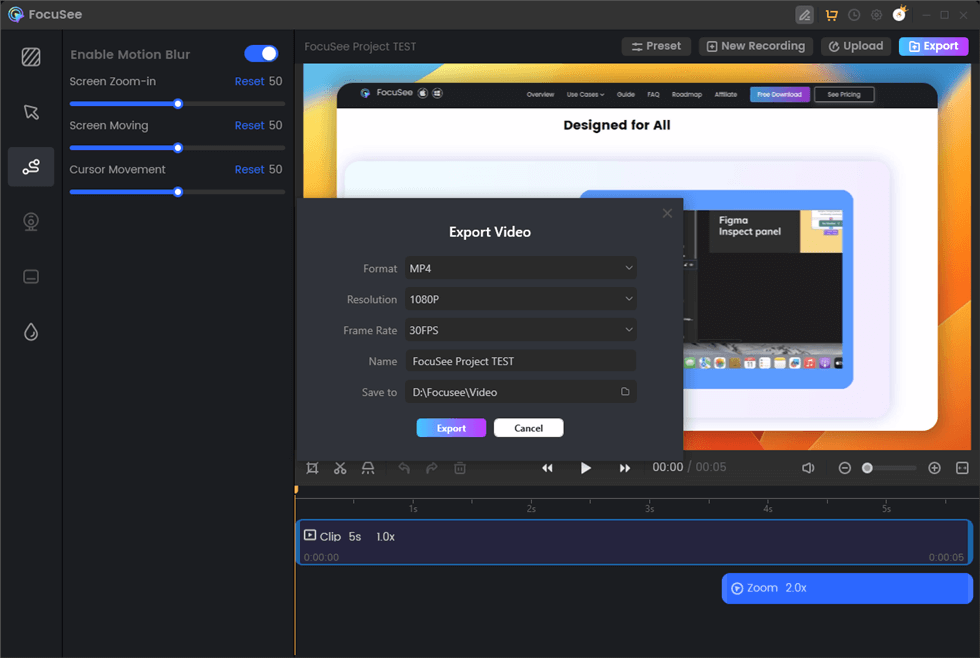Open the background settings sidebar icon

coord(31,57)
